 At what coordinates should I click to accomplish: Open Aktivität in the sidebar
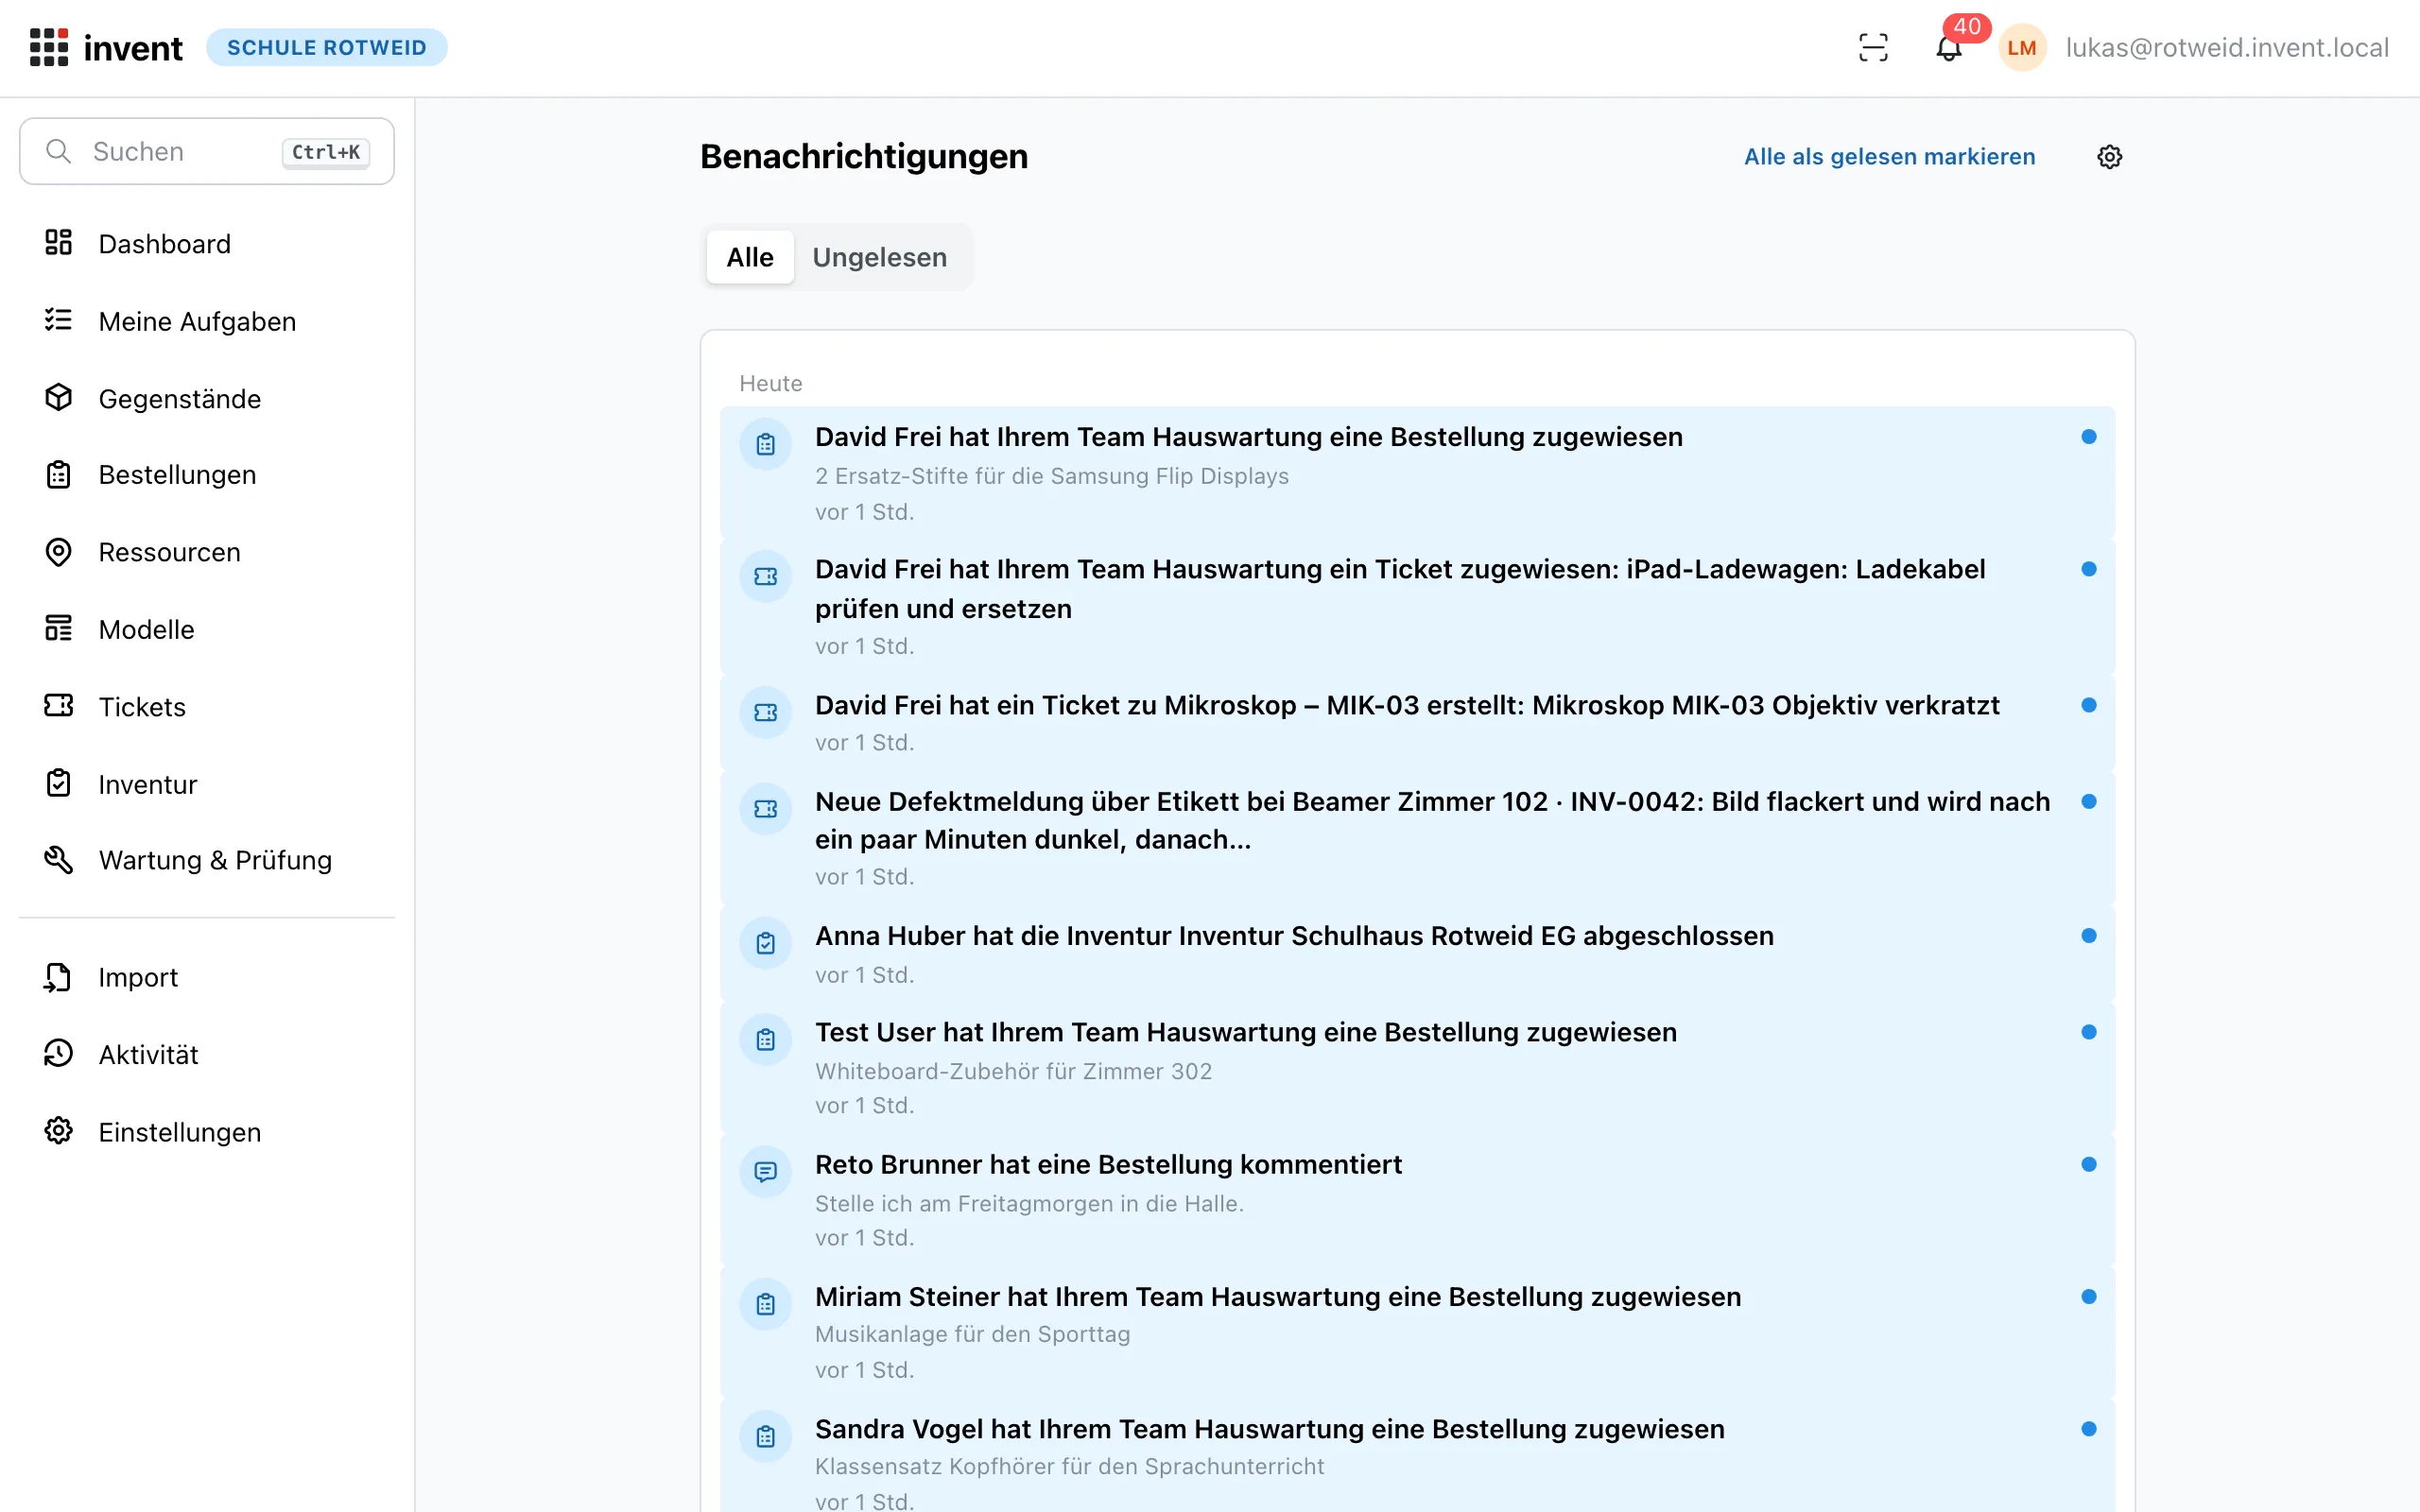(x=207, y=1054)
